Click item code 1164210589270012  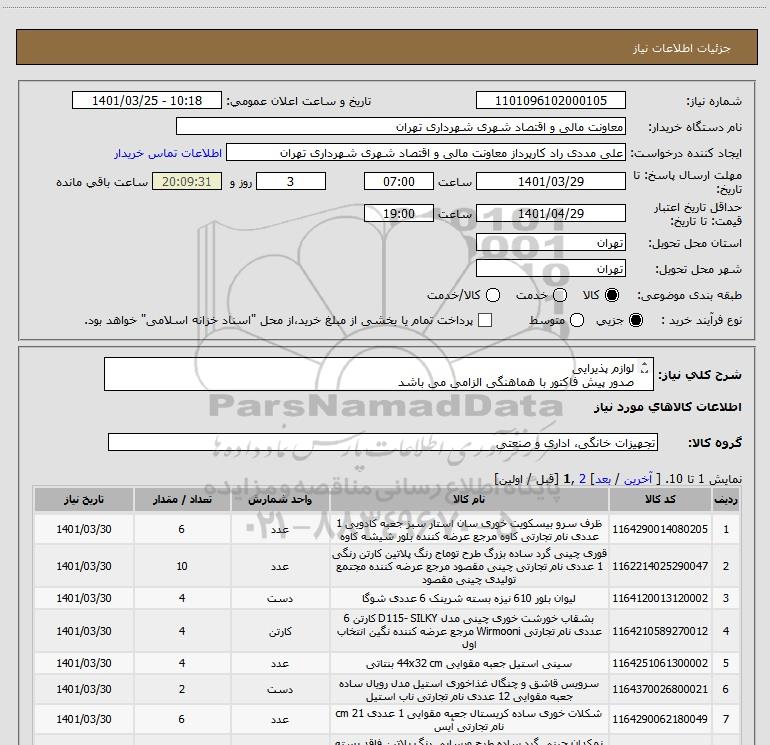coord(660,631)
